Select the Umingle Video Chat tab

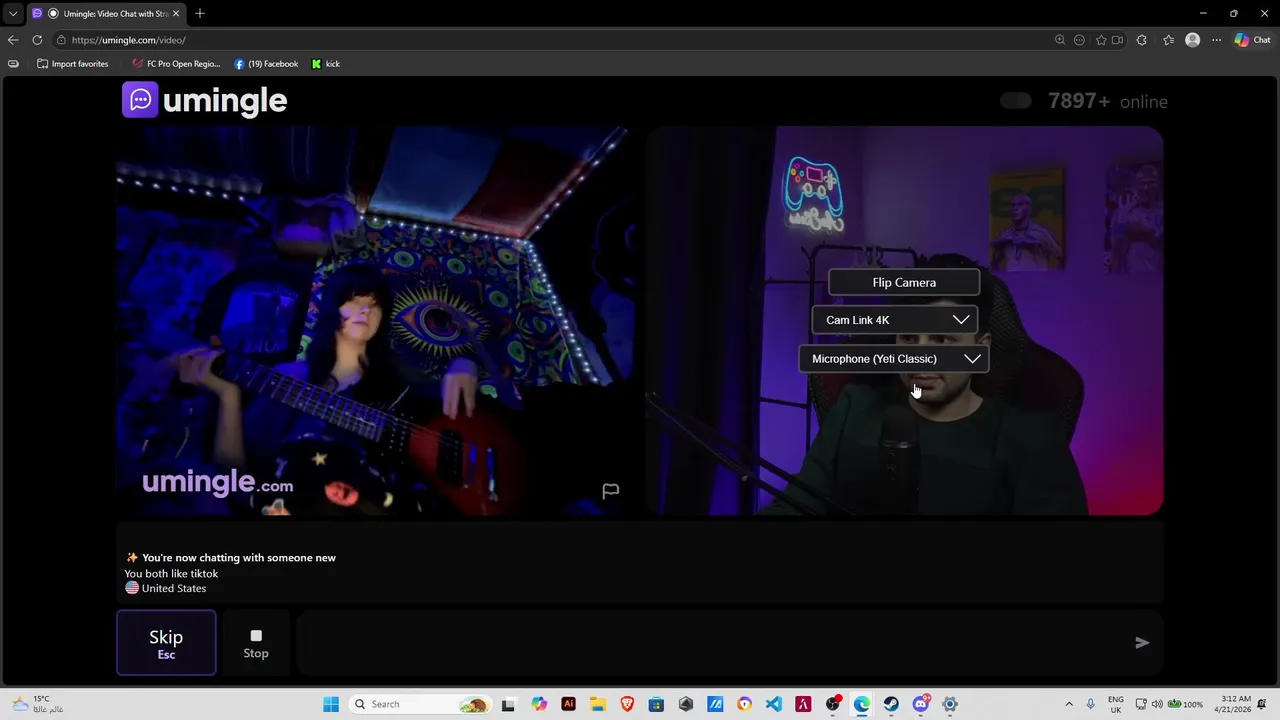pyautogui.click(x=107, y=14)
